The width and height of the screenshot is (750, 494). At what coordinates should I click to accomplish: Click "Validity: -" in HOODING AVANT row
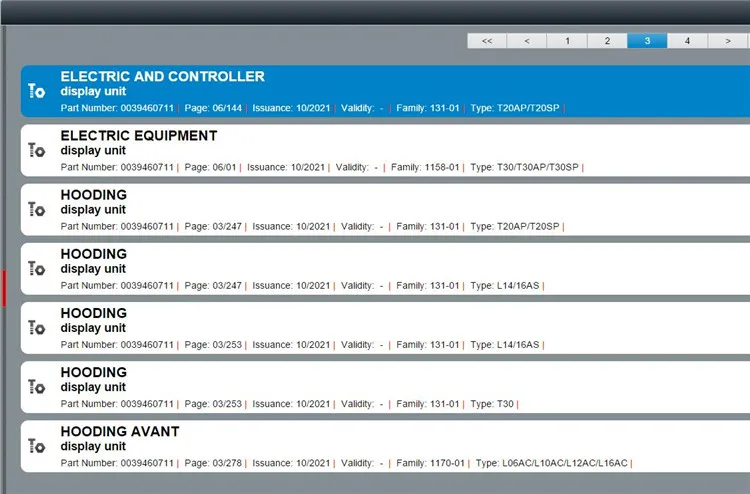tap(362, 463)
